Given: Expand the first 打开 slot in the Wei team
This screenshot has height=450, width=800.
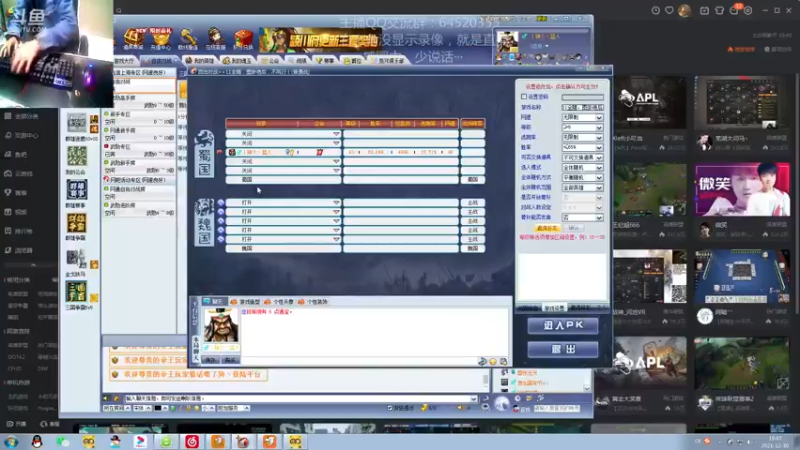Looking at the screenshot, I should click(336, 203).
